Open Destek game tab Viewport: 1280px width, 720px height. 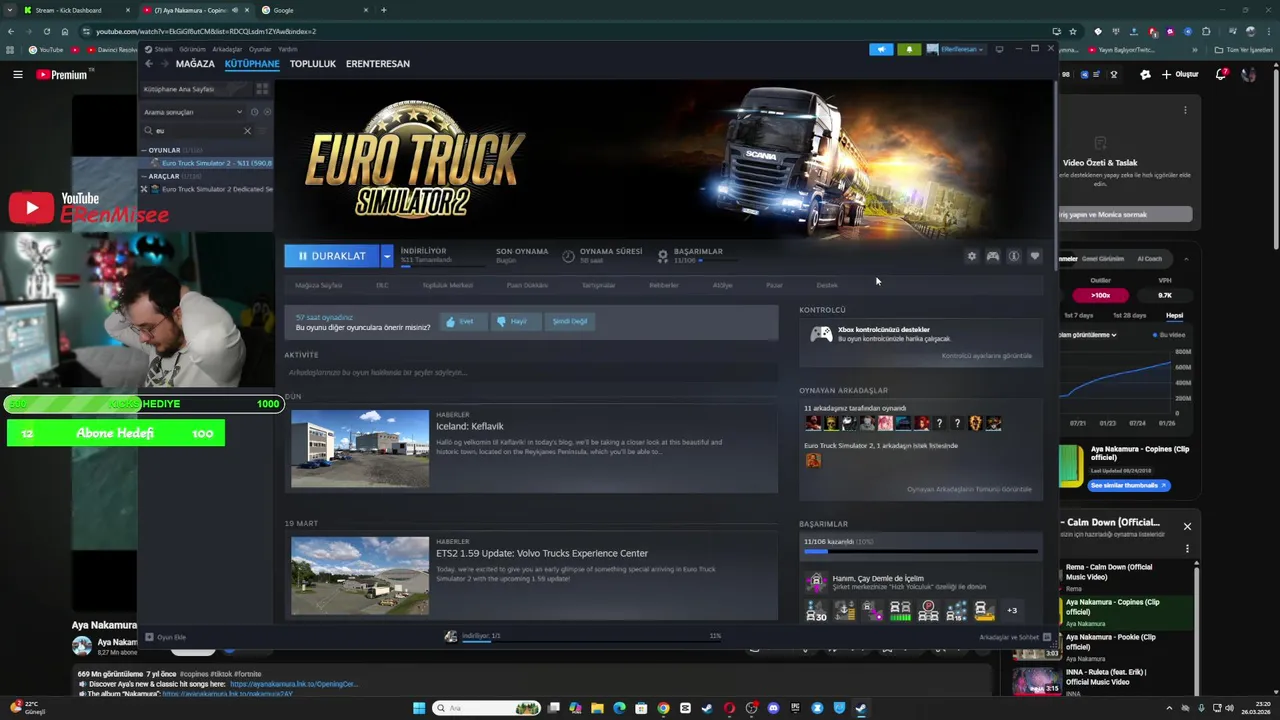pos(827,285)
